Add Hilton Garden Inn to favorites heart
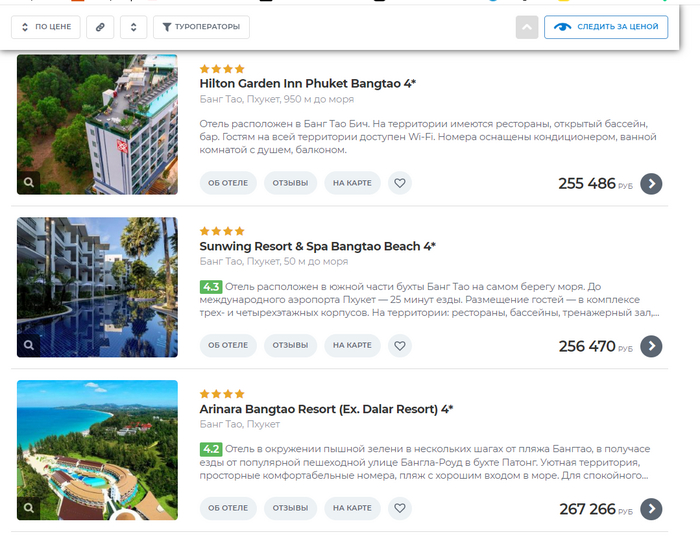700x541 pixels. 400,183
